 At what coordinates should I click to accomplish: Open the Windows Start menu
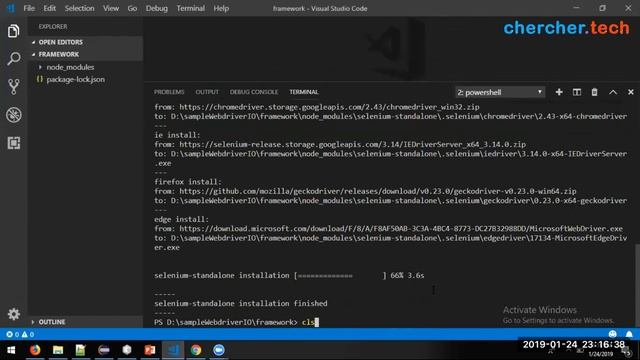(11, 350)
